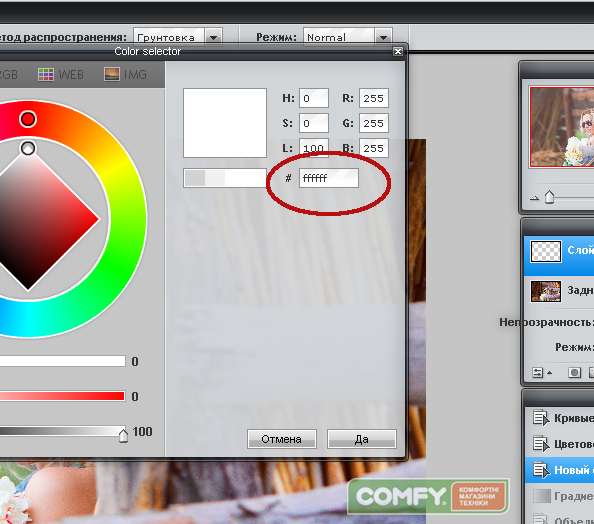Toggle the layer settings icon in layers panel
The image size is (594, 524).
coord(537,372)
